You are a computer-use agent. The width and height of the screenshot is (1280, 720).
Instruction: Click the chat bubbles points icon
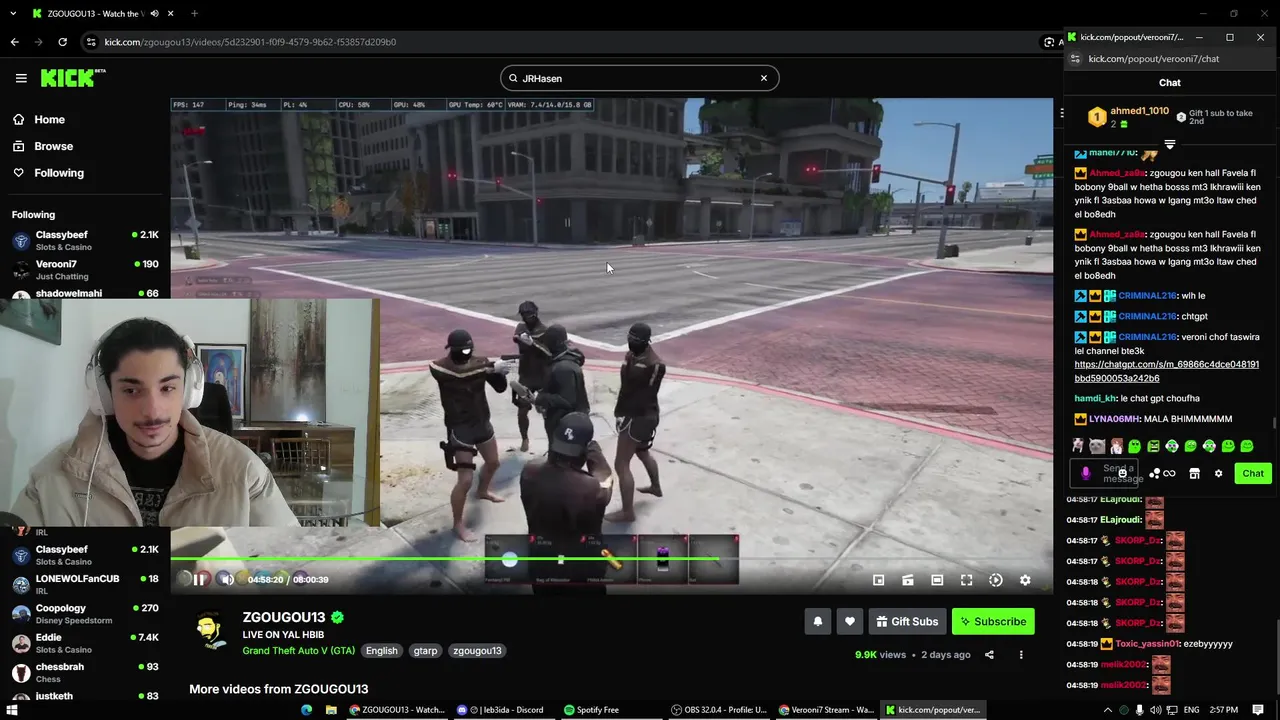[1154, 474]
